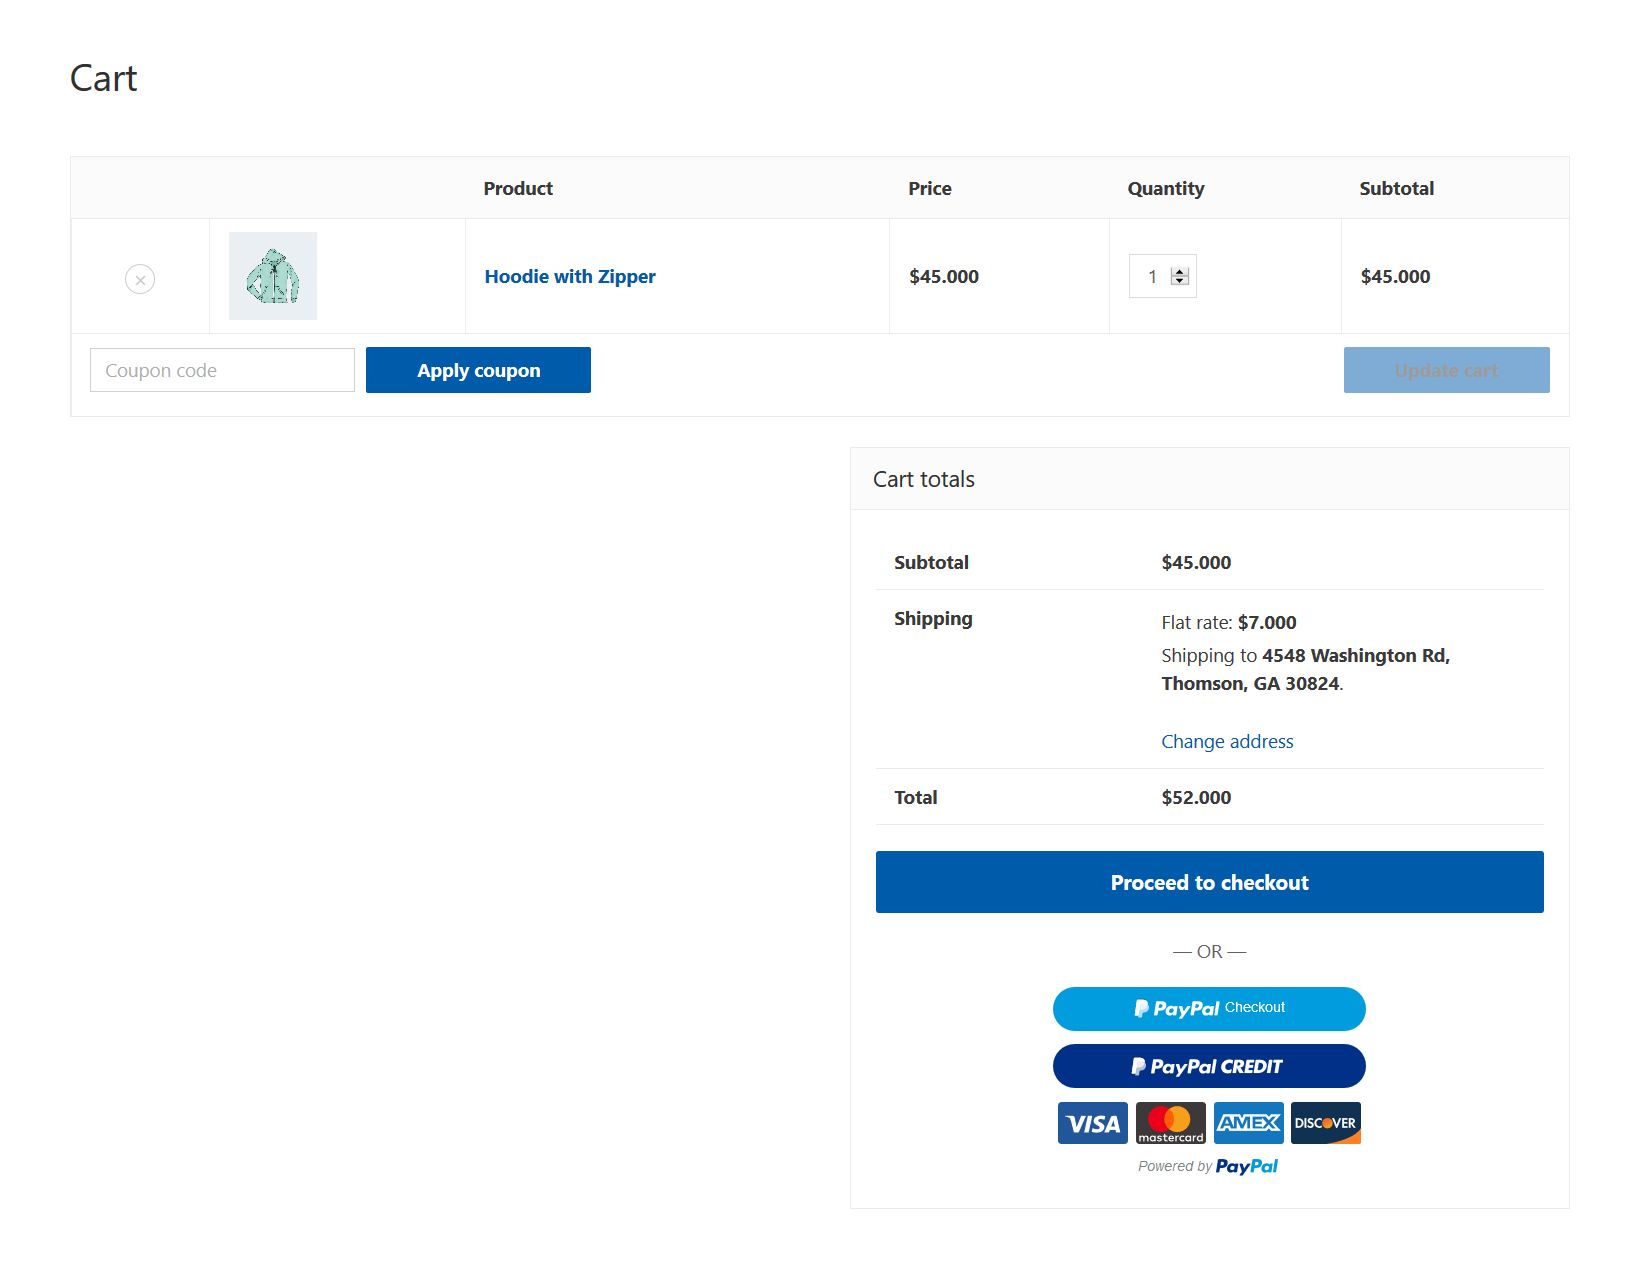Click the Shipping label in Cart totals
The image size is (1652, 1266).
[933, 618]
